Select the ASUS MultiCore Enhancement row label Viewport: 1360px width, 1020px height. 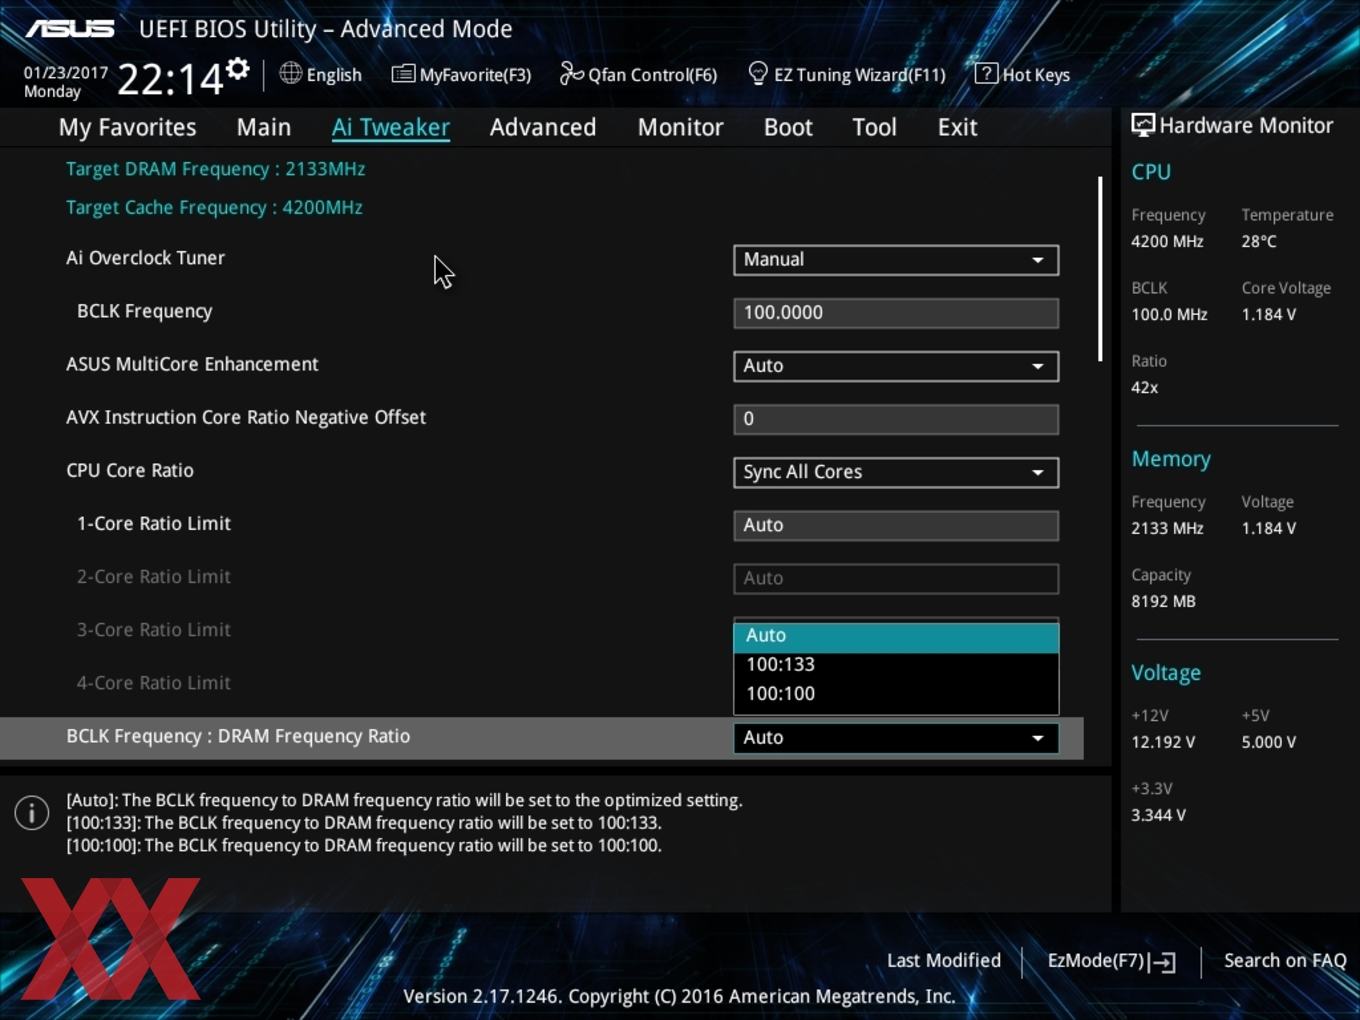click(x=192, y=364)
